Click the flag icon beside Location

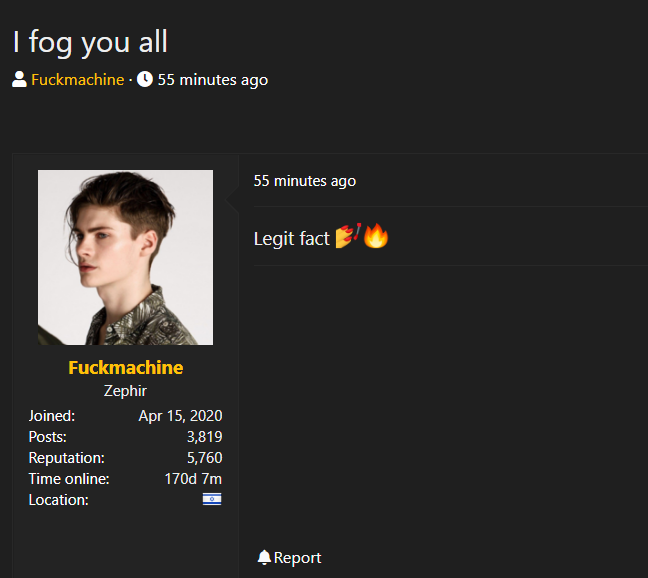click(x=212, y=500)
